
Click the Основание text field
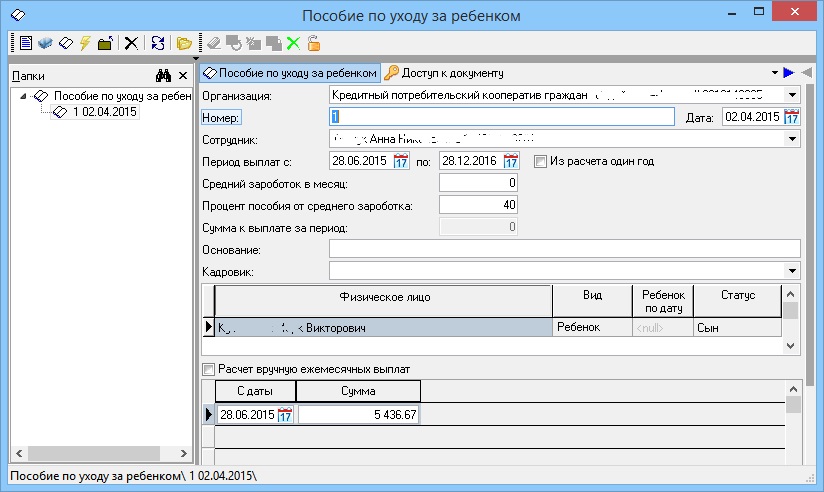coord(564,249)
